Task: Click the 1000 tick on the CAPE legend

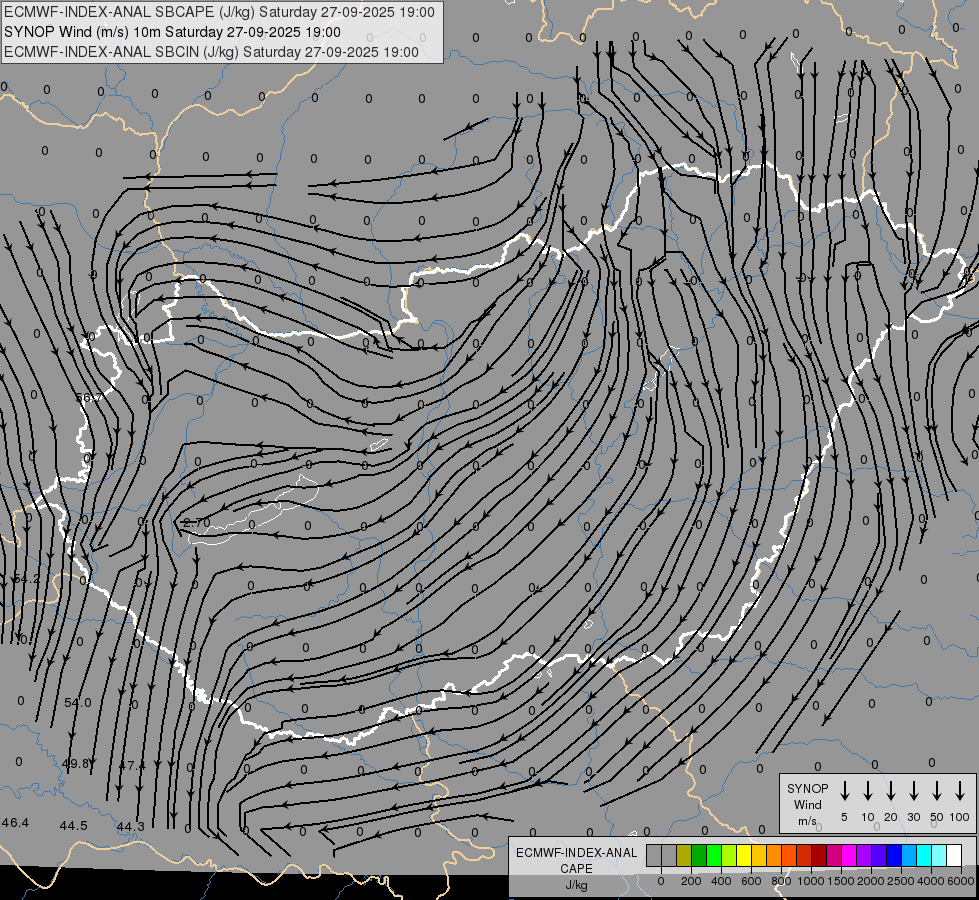Action: [811, 881]
